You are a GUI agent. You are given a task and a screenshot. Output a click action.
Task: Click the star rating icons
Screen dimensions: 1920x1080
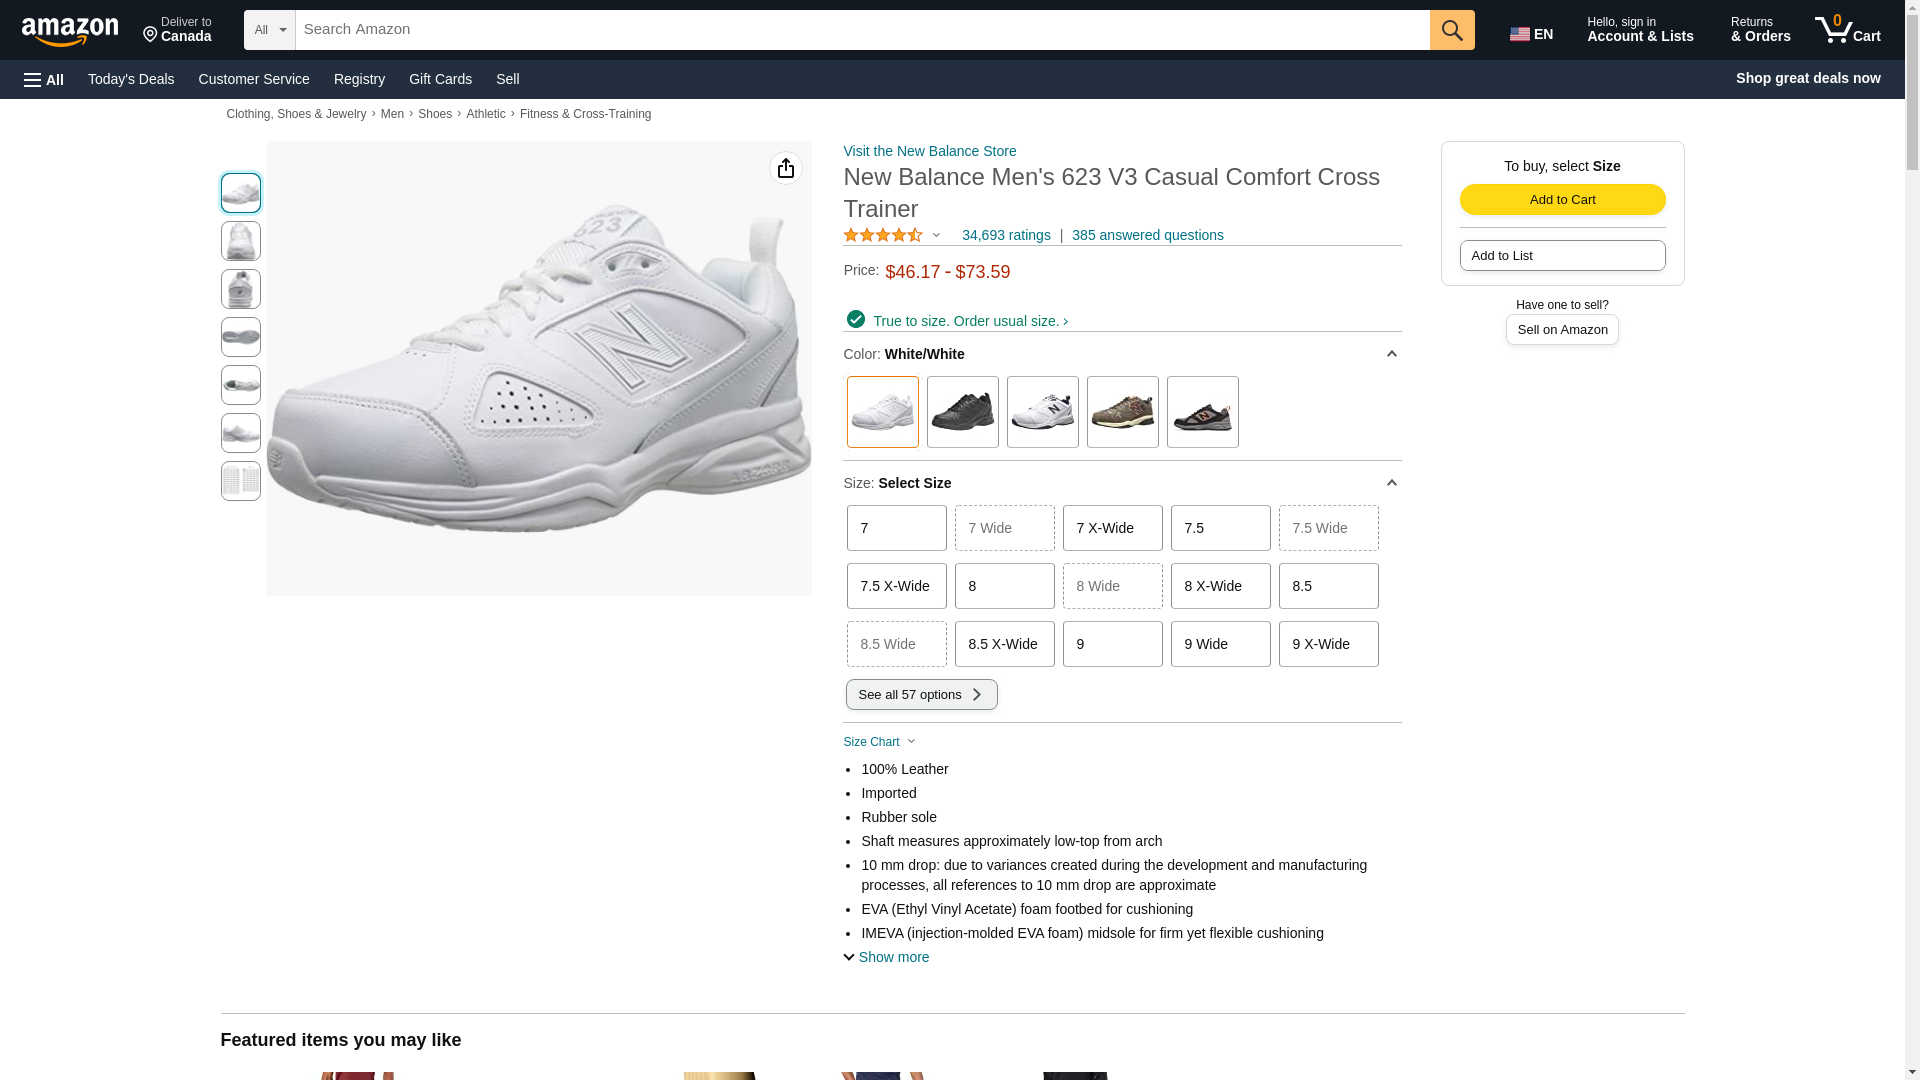pyautogui.click(x=883, y=235)
